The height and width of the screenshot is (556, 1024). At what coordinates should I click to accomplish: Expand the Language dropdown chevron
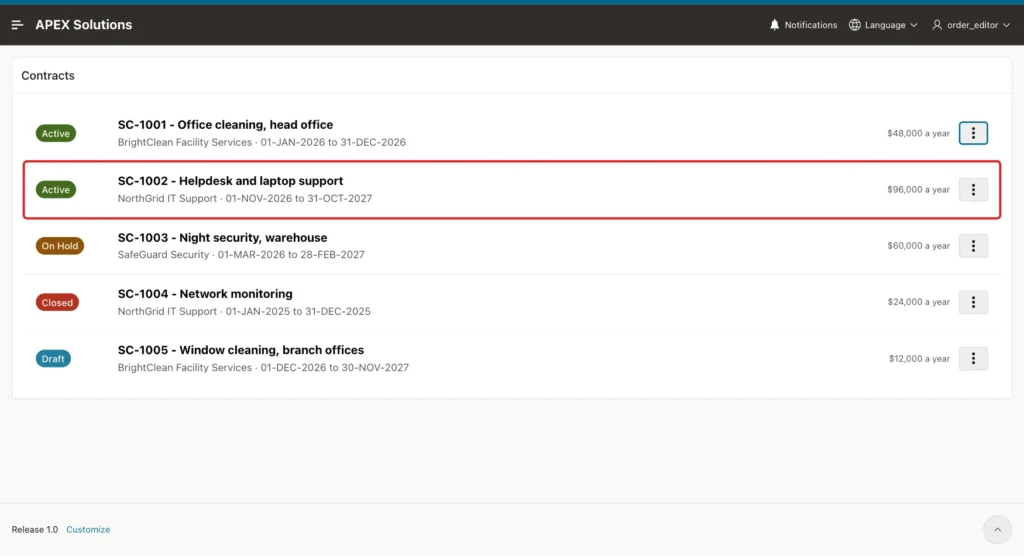point(914,25)
